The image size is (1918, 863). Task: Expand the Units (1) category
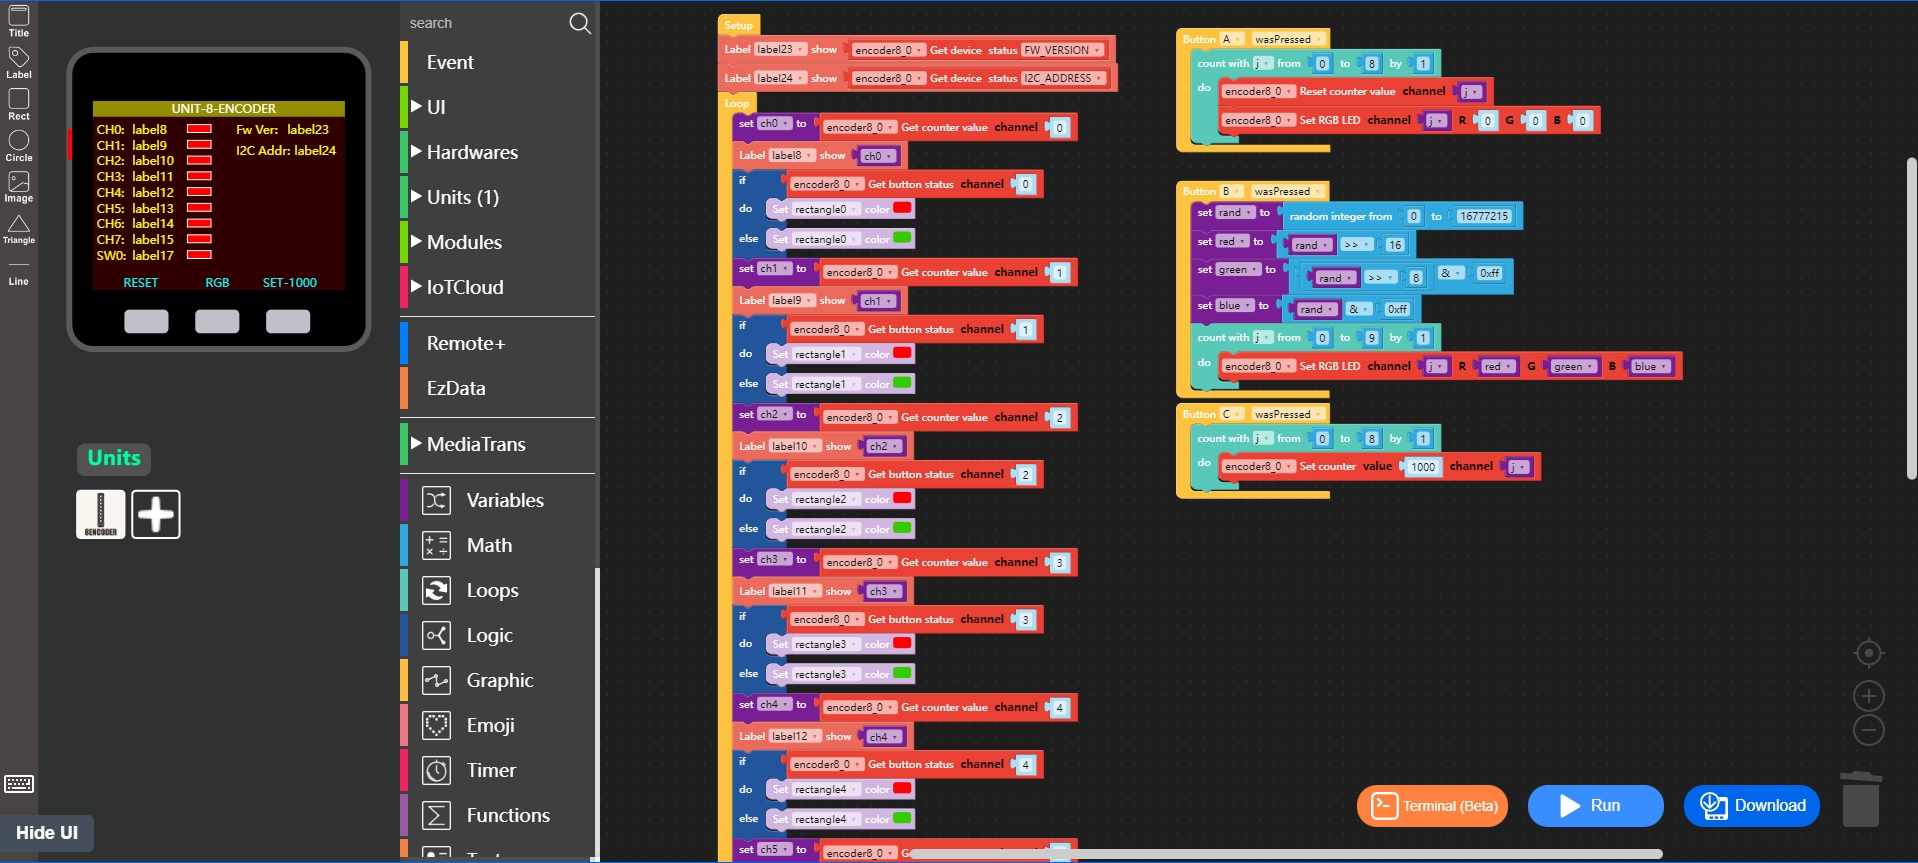(x=462, y=197)
